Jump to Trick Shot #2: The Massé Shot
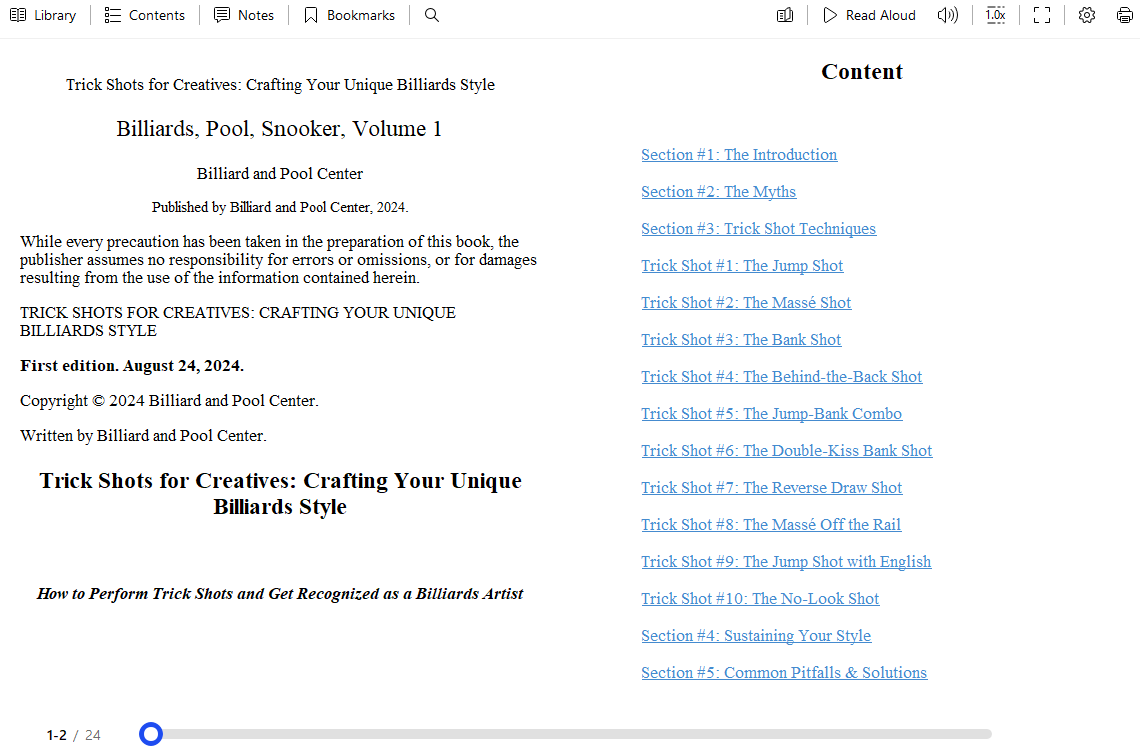1140x753 pixels. point(746,303)
